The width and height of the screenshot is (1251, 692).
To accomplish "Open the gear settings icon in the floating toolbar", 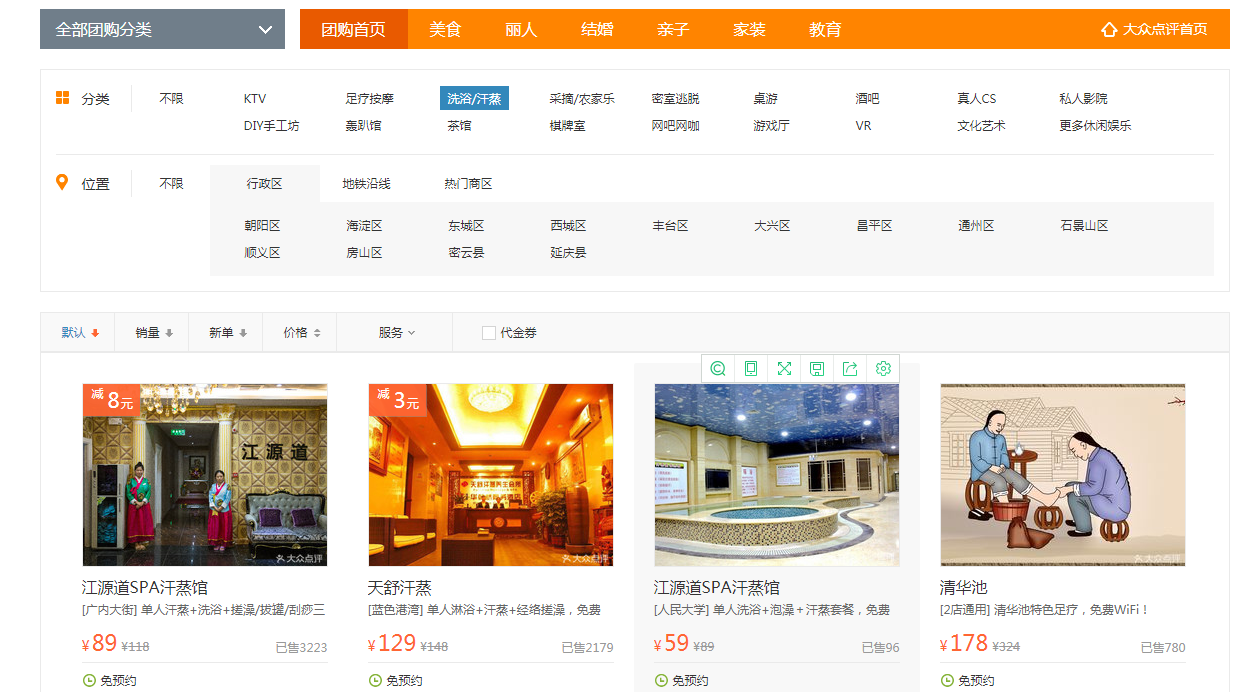I will click(883, 369).
